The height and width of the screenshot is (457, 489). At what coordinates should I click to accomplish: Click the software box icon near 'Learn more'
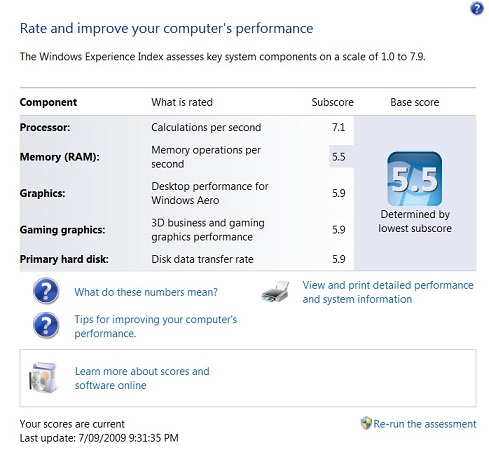pos(43,377)
